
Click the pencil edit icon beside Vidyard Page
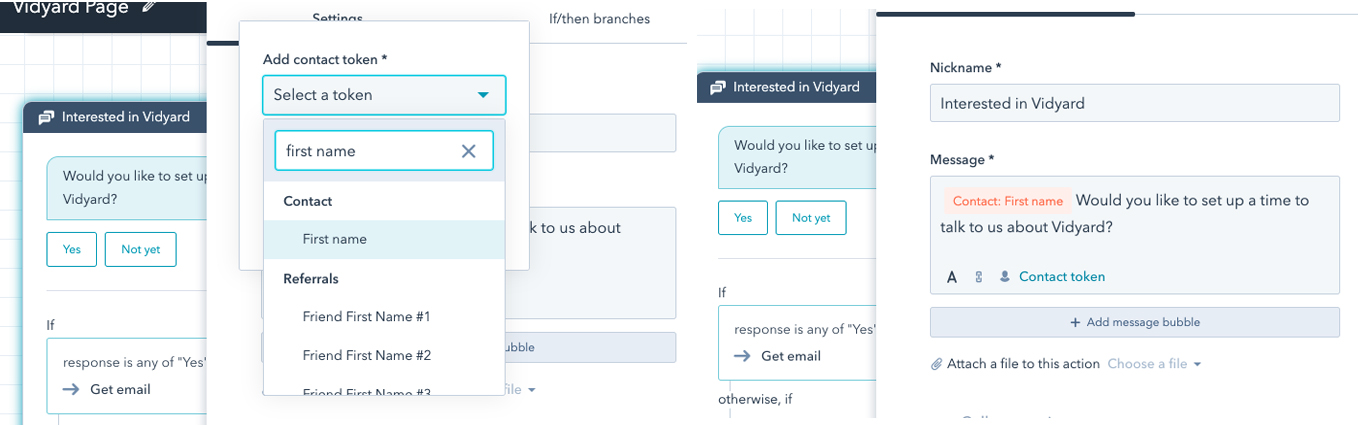point(149,7)
